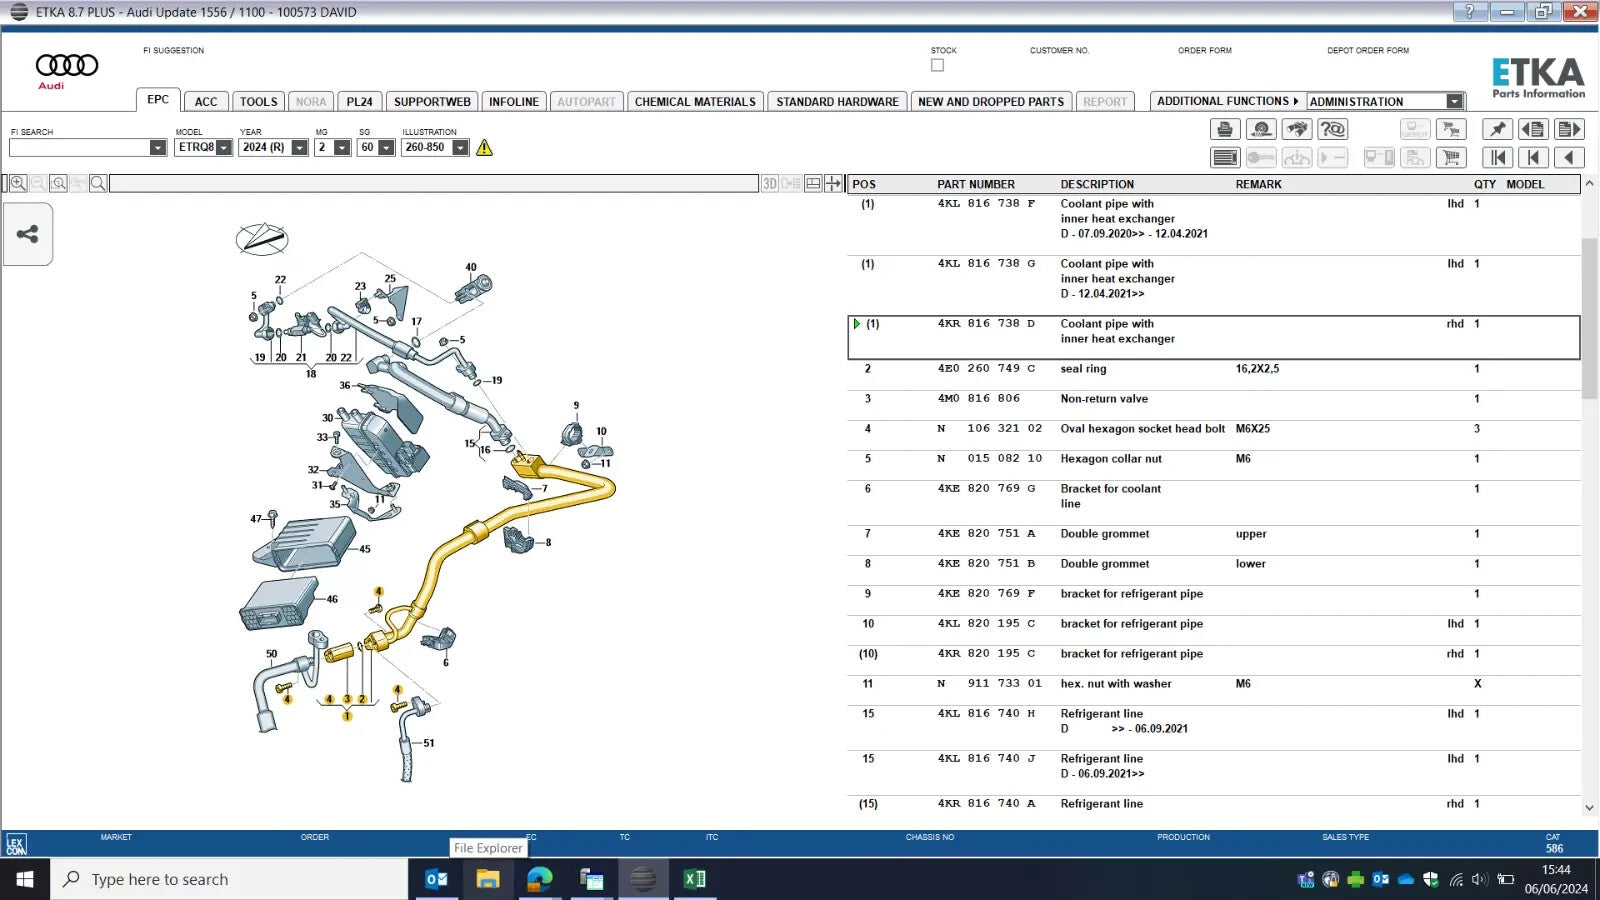Screen dimensions: 1600x900
Task: Open the FI SEARCH dropdown
Action: tap(158, 148)
